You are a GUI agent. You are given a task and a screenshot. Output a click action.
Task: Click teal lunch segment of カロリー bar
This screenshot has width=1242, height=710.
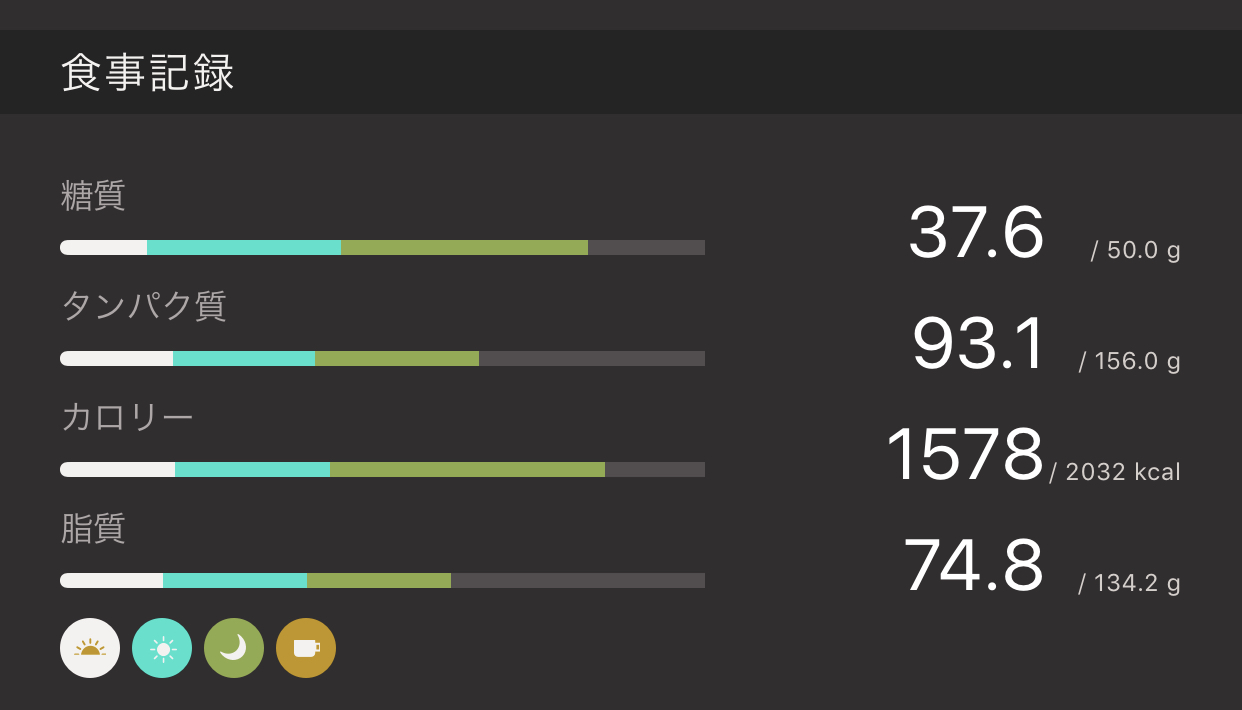coord(252,470)
